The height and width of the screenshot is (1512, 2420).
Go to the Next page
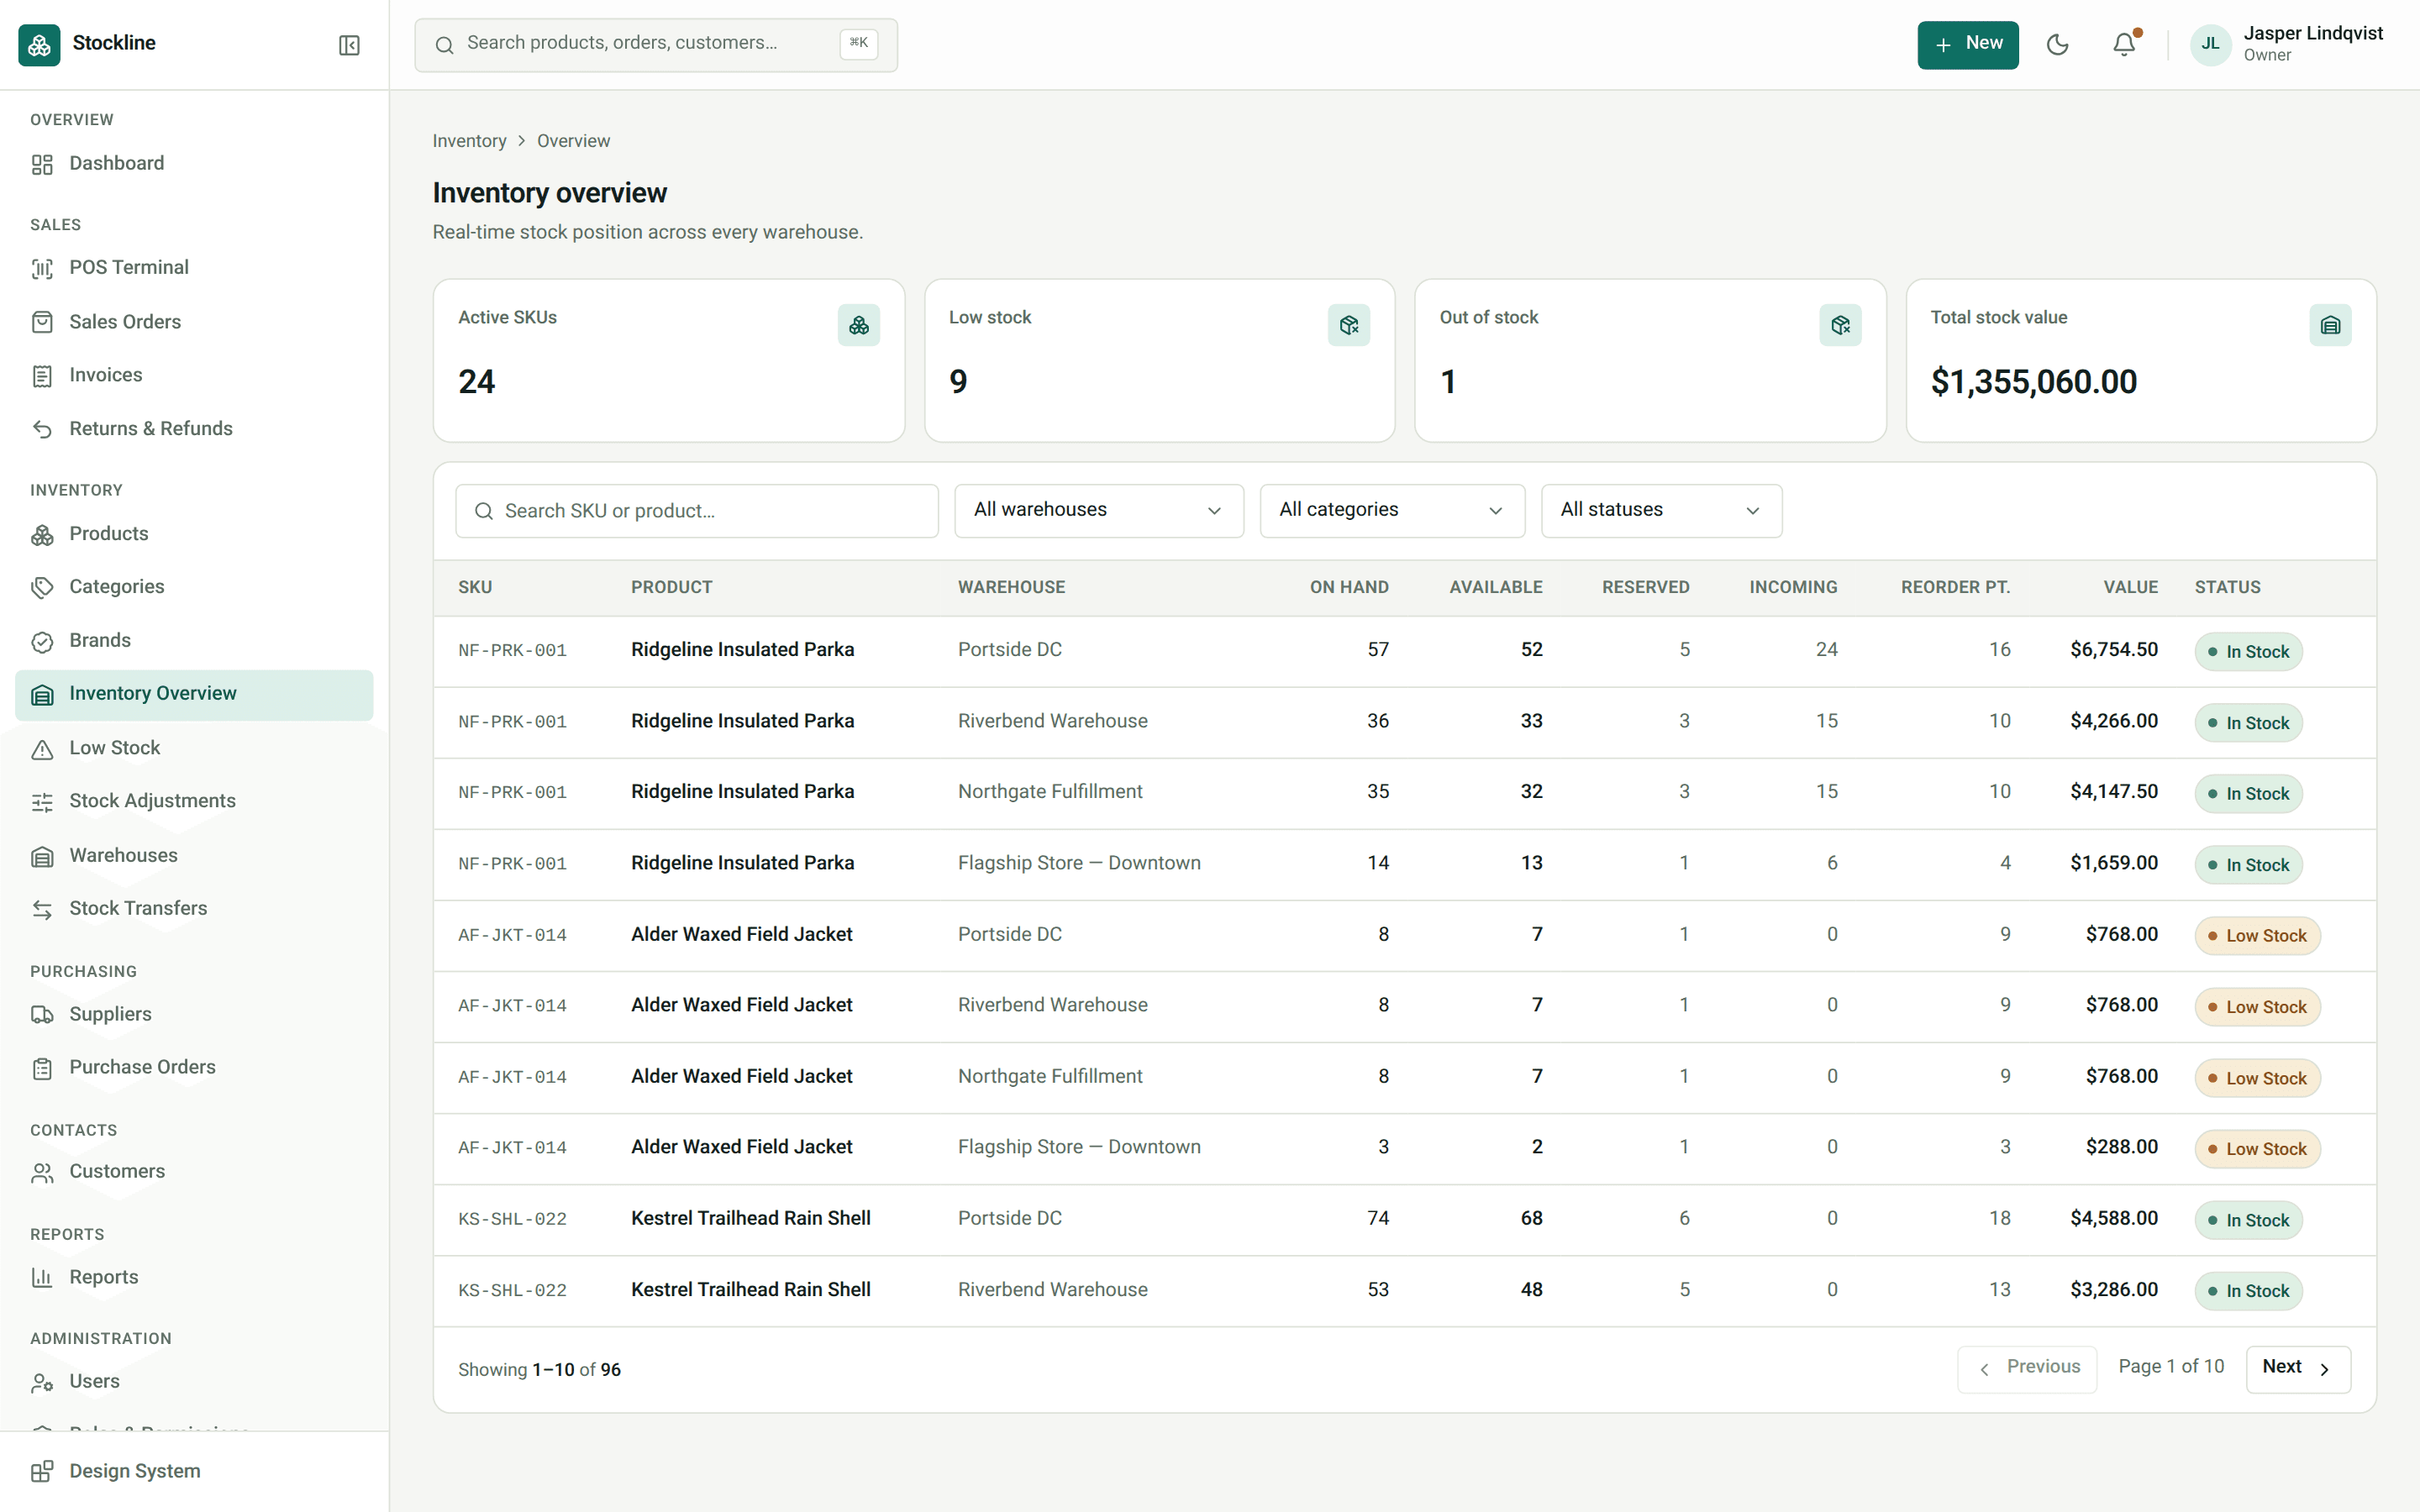click(x=2297, y=1368)
